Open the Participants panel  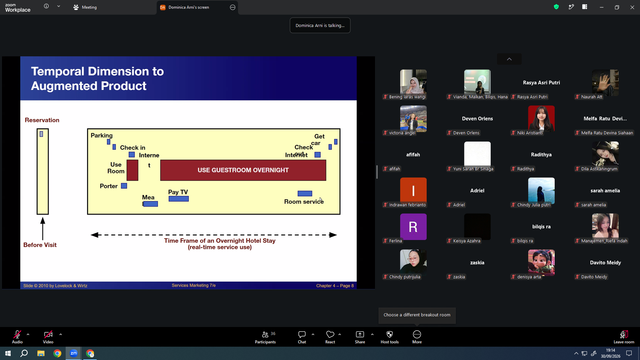click(266, 337)
